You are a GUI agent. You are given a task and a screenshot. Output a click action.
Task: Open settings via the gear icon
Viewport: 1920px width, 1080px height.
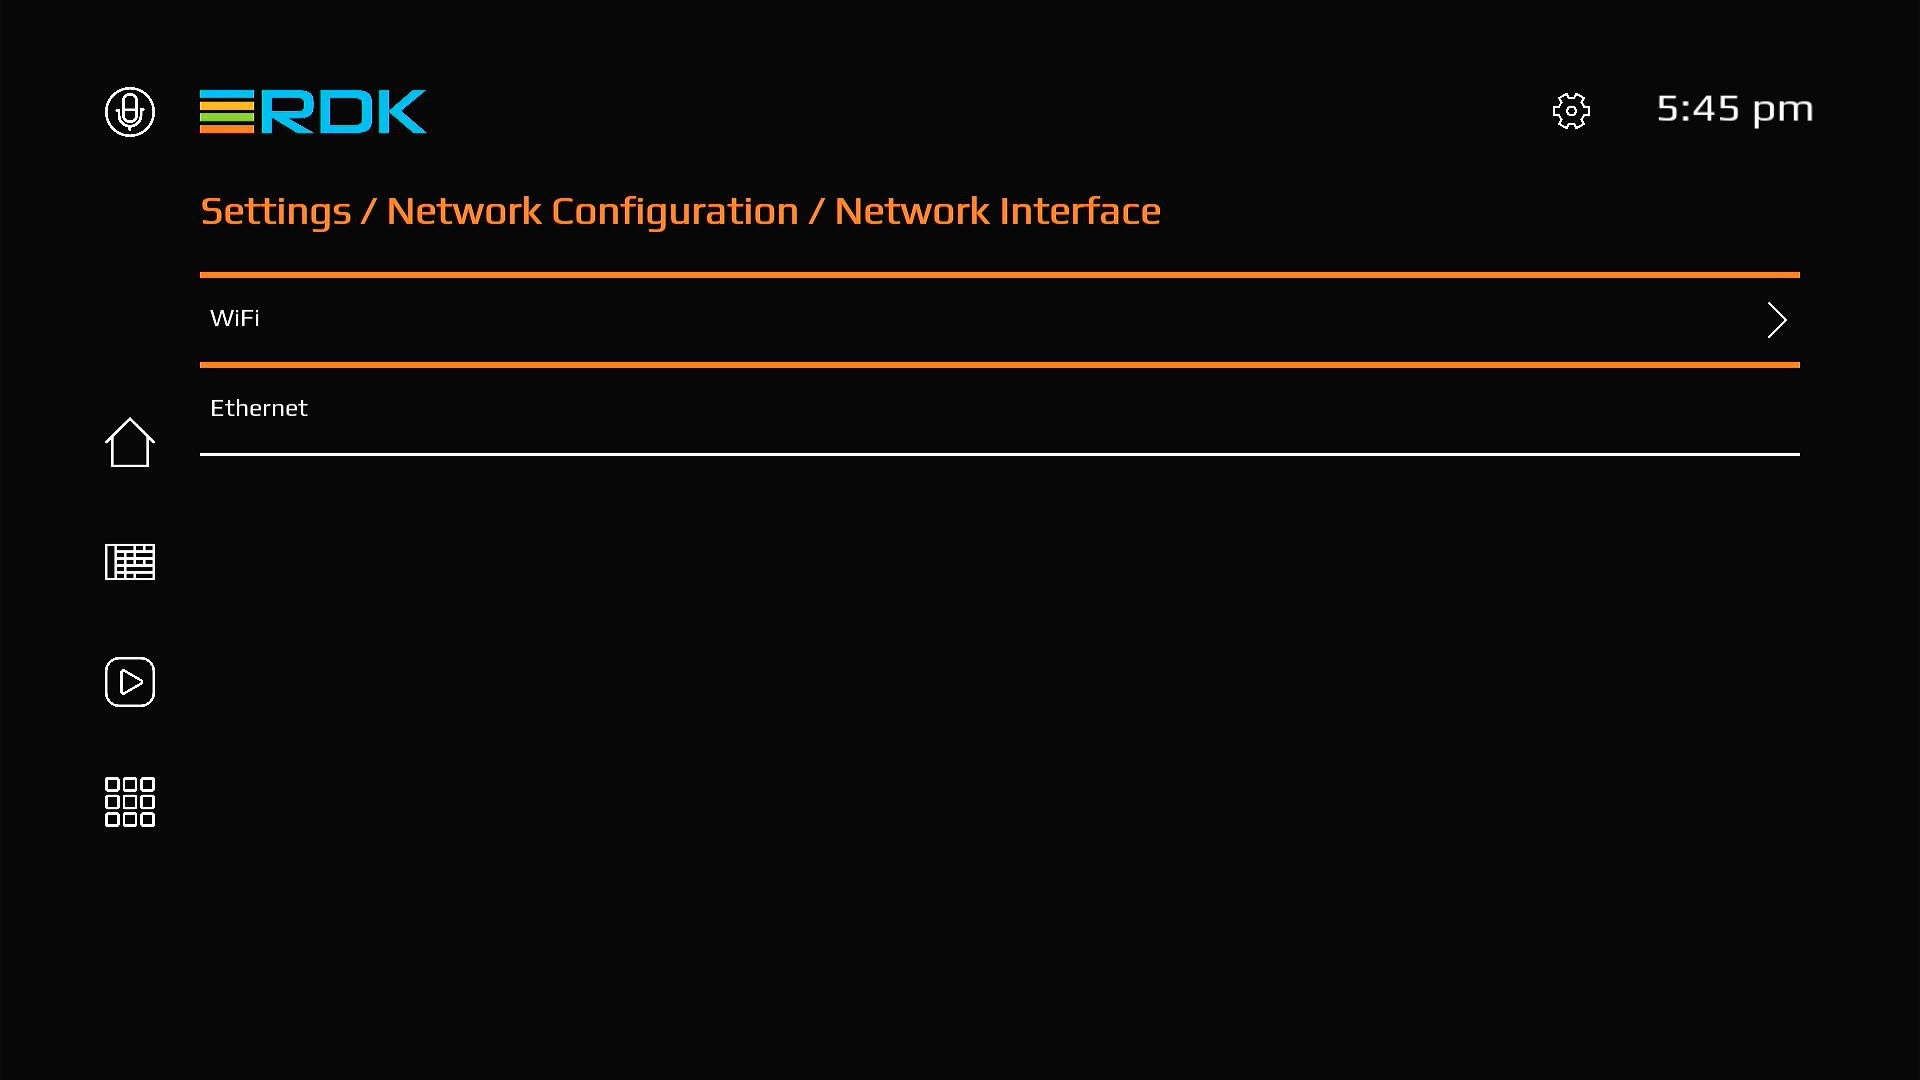point(1571,111)
